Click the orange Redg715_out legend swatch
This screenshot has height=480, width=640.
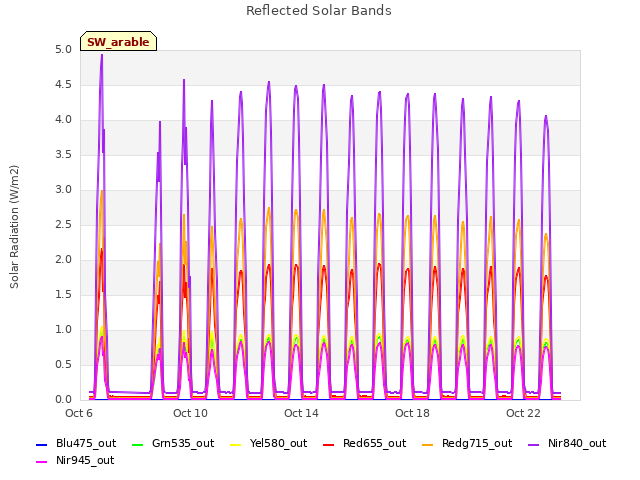pos(428,444)
